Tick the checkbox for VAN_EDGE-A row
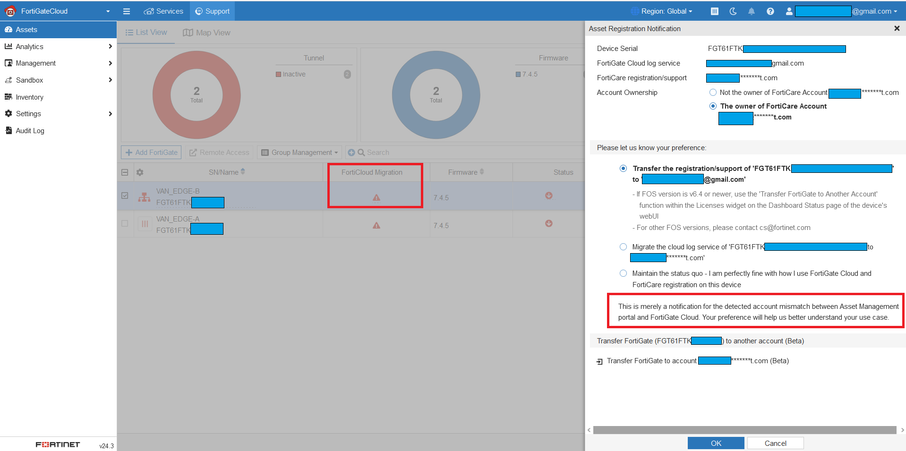The width and height of the screenshot is (906, 451). (125, 224)
